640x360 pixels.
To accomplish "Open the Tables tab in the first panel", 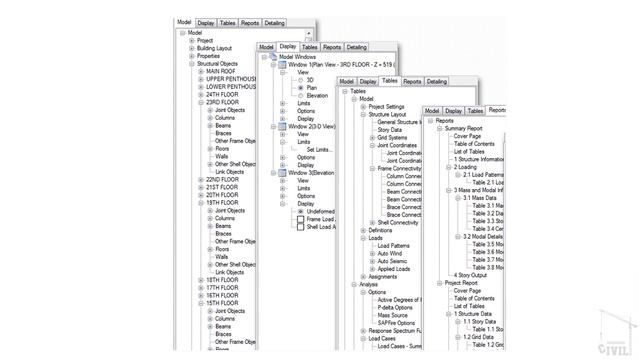I will click(x=228, y=23).
